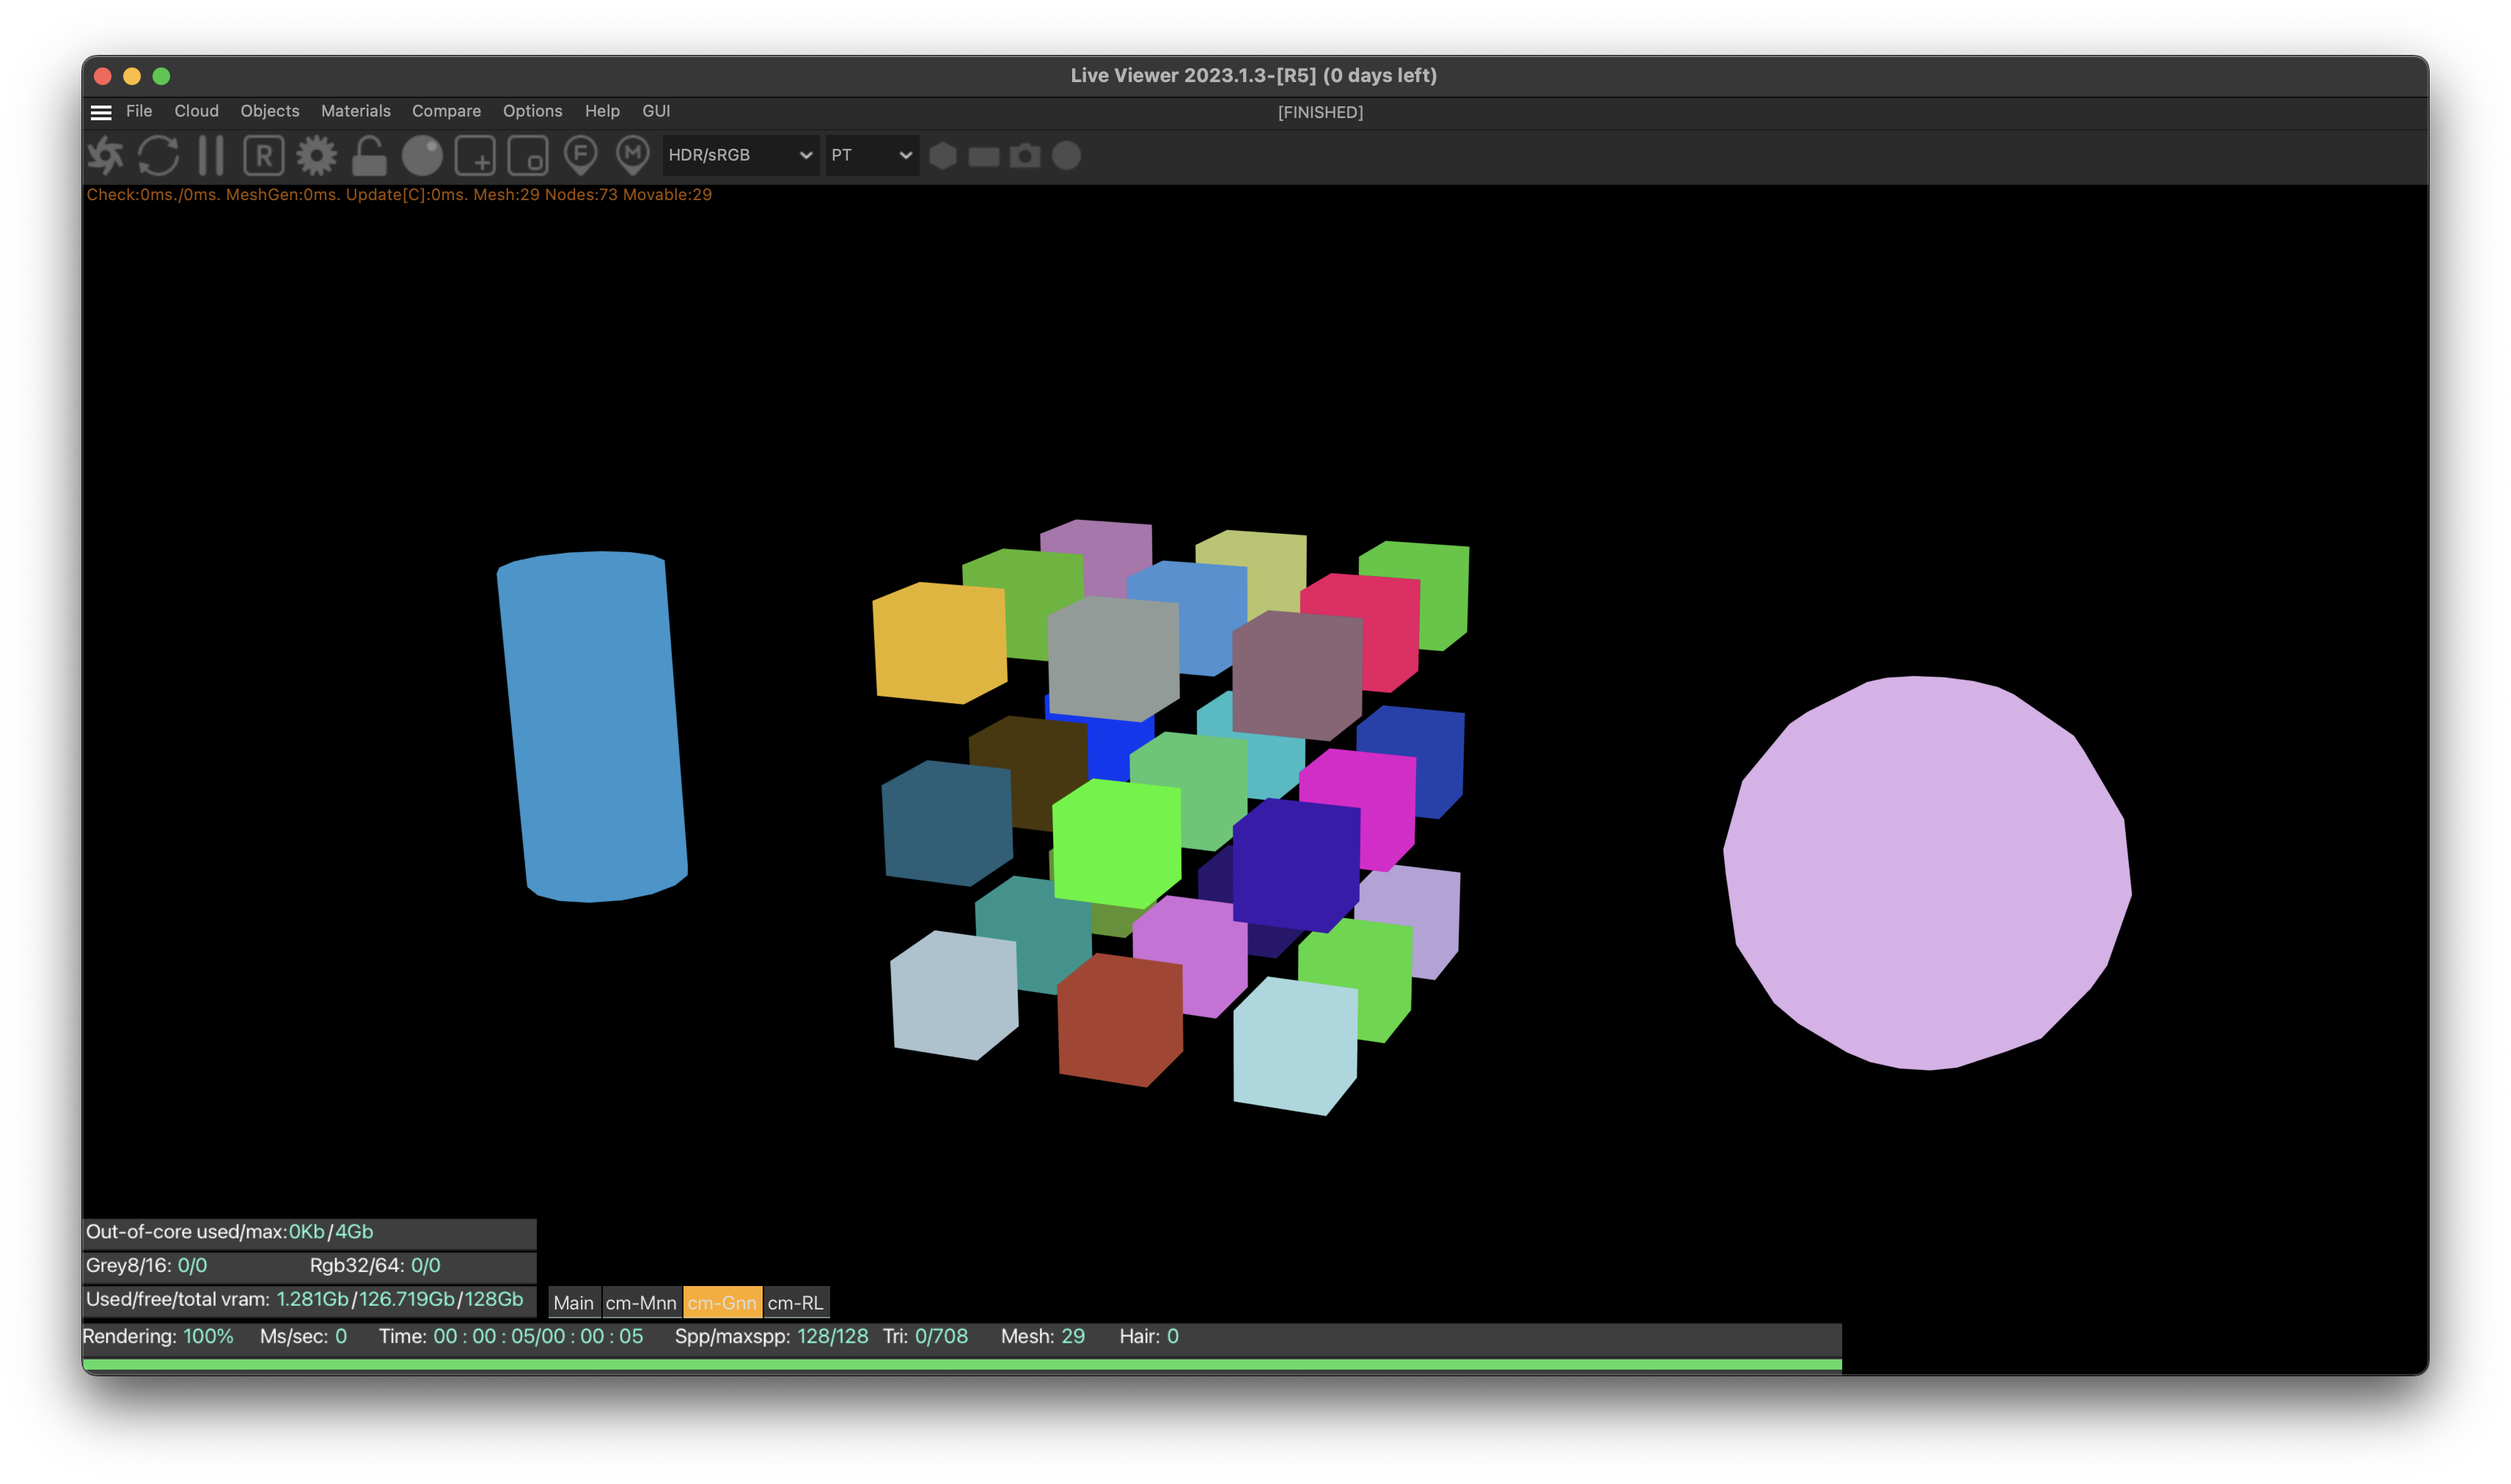
Task: Restart render with circular arrows icon
Action: tap(158, 155)
